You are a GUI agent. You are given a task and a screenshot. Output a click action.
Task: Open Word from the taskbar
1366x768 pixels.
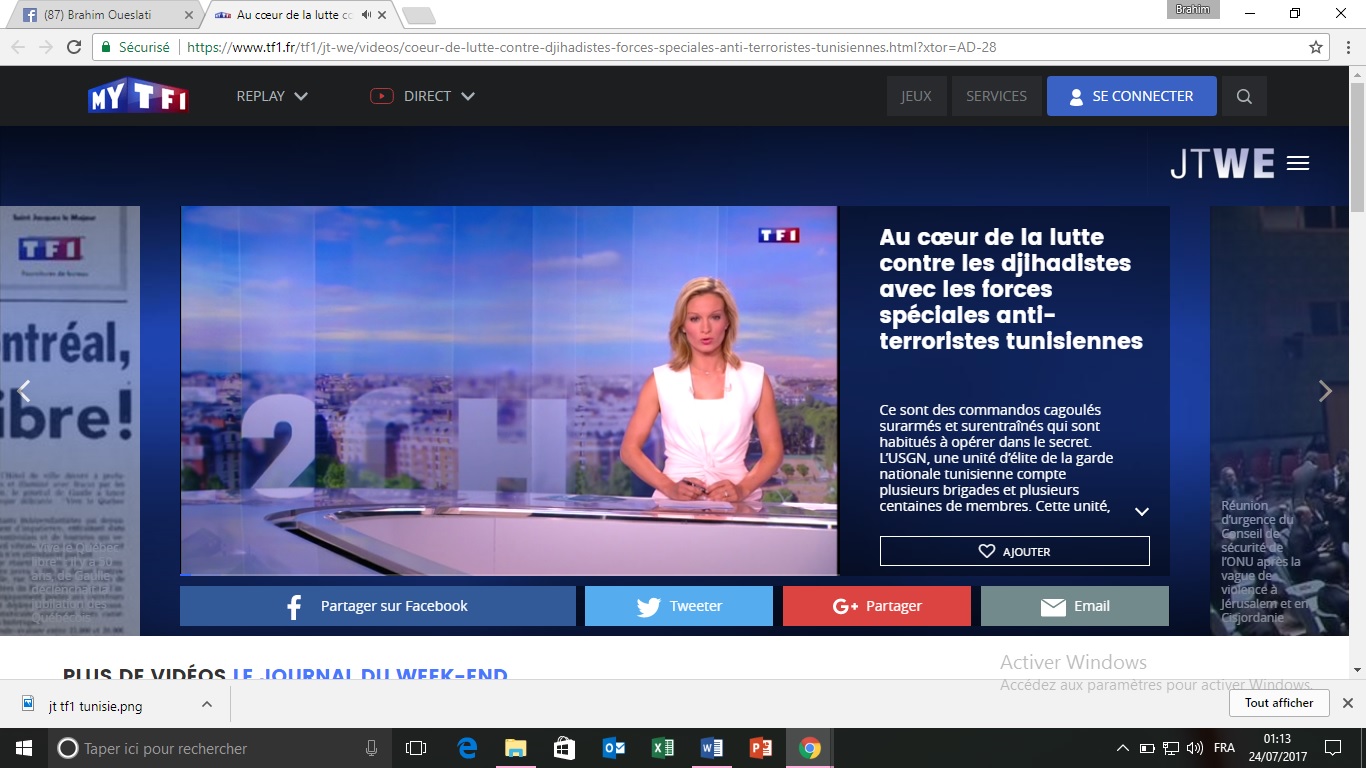coord(711,748)
